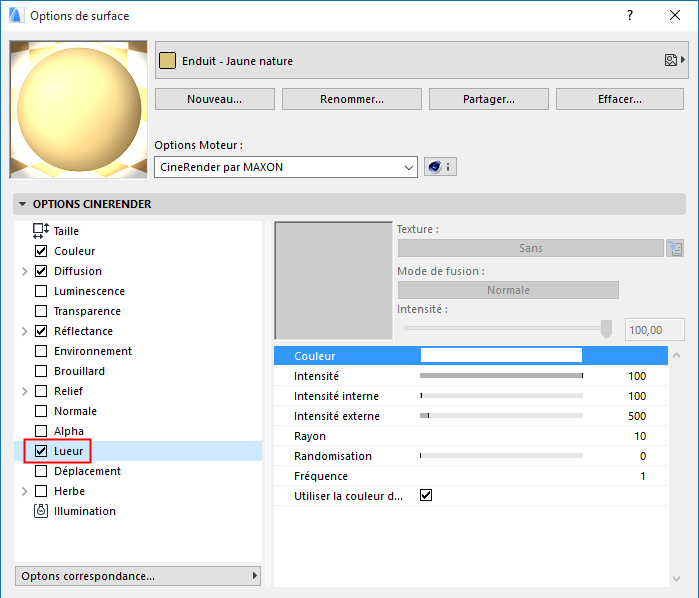The width and height of the screenshot is (699, 598).
Task: Enable the Normale channel checkbox
Action: [x=41, y=411]
